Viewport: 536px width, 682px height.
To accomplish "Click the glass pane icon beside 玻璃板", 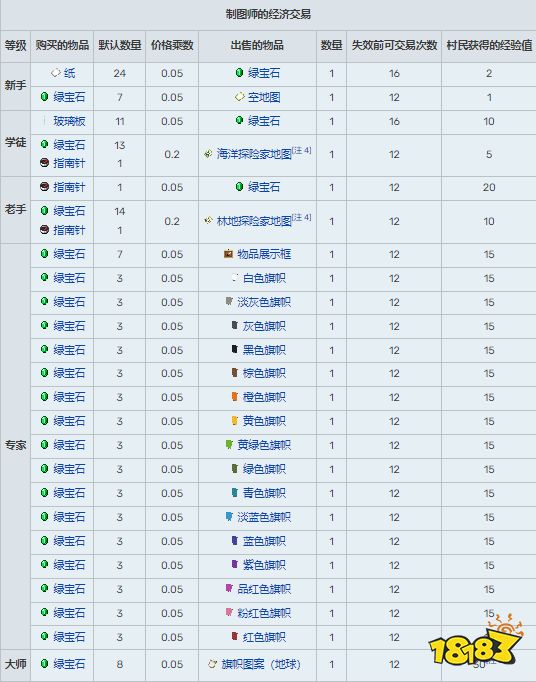I will point(45,121).
